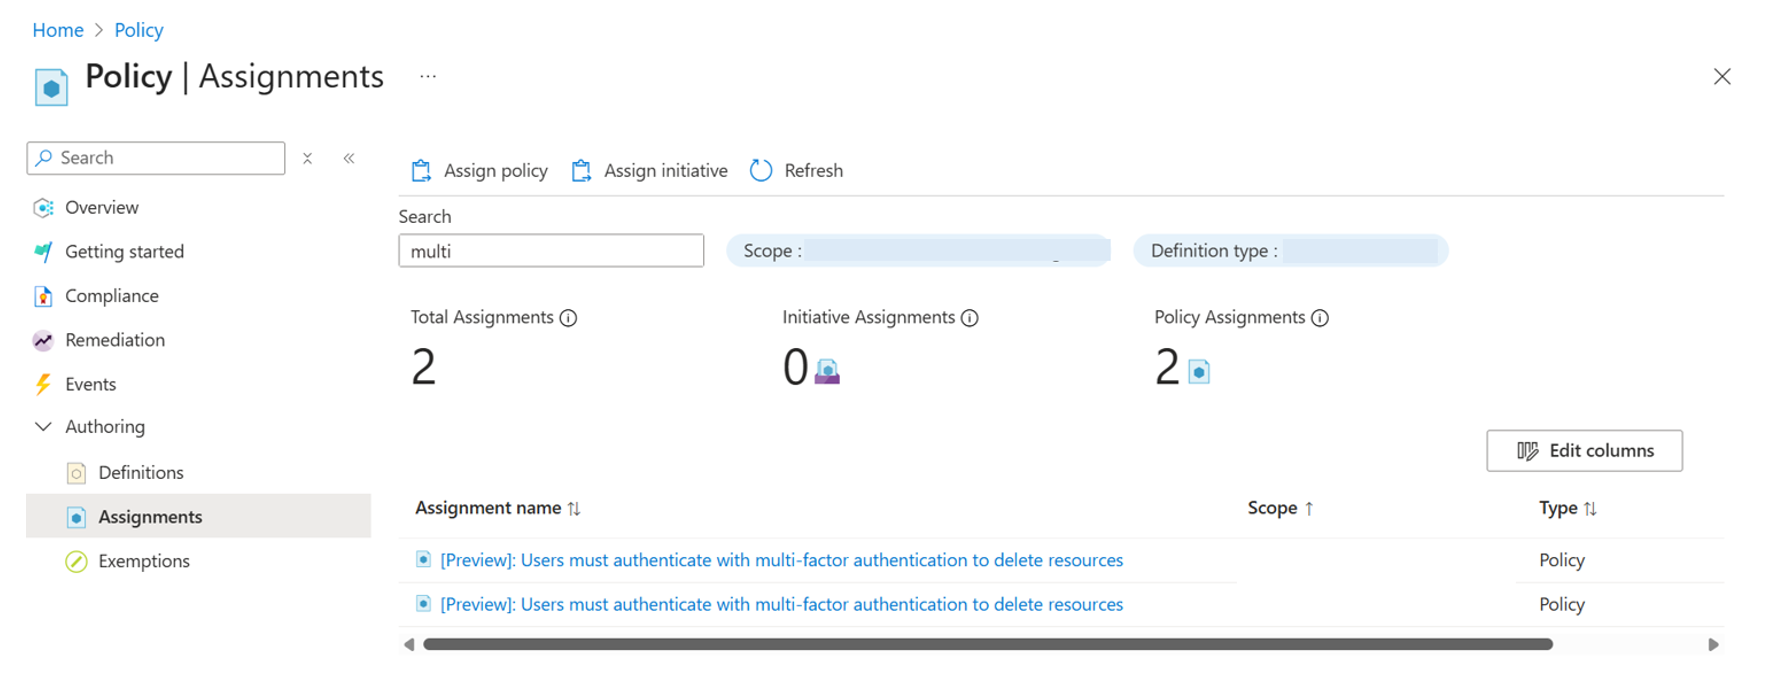Open the first multi-factor authentication assignment
The image size is (1783, 700).
(x=781, y=560)
